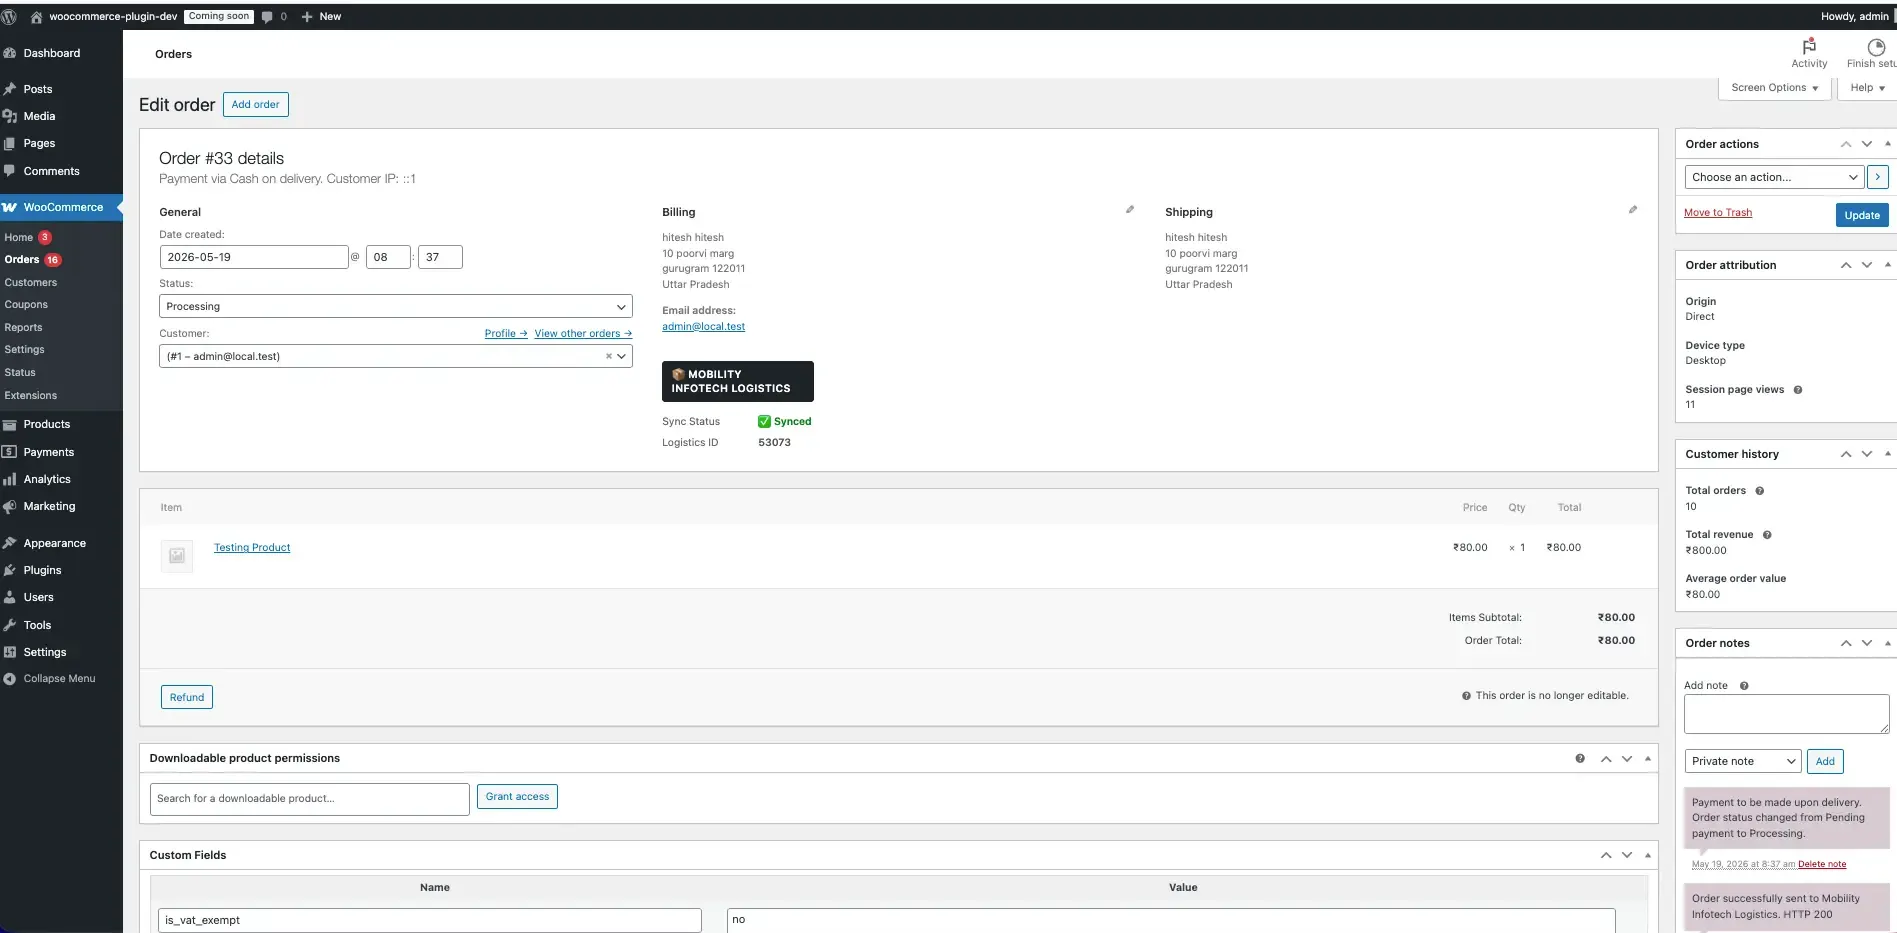Image resolution: width=1897 pixels, height=933 pixels.
Task: Click View other orders link
Action: pos(583,334)
